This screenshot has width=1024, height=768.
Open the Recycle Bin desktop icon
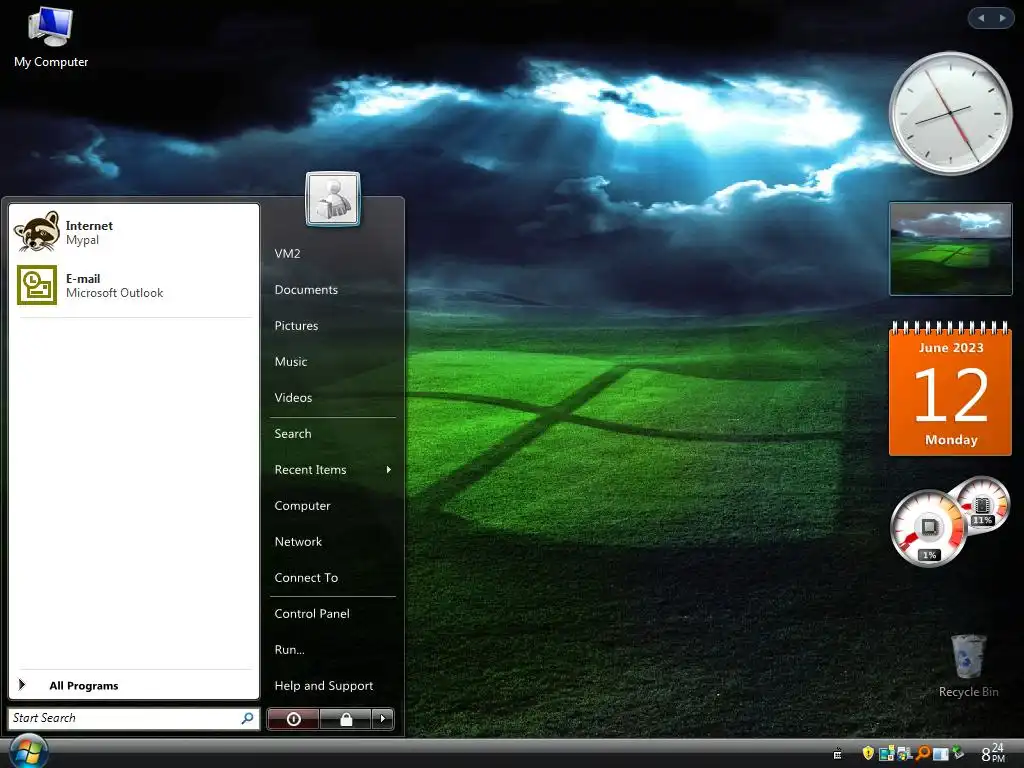pos(968,665)
